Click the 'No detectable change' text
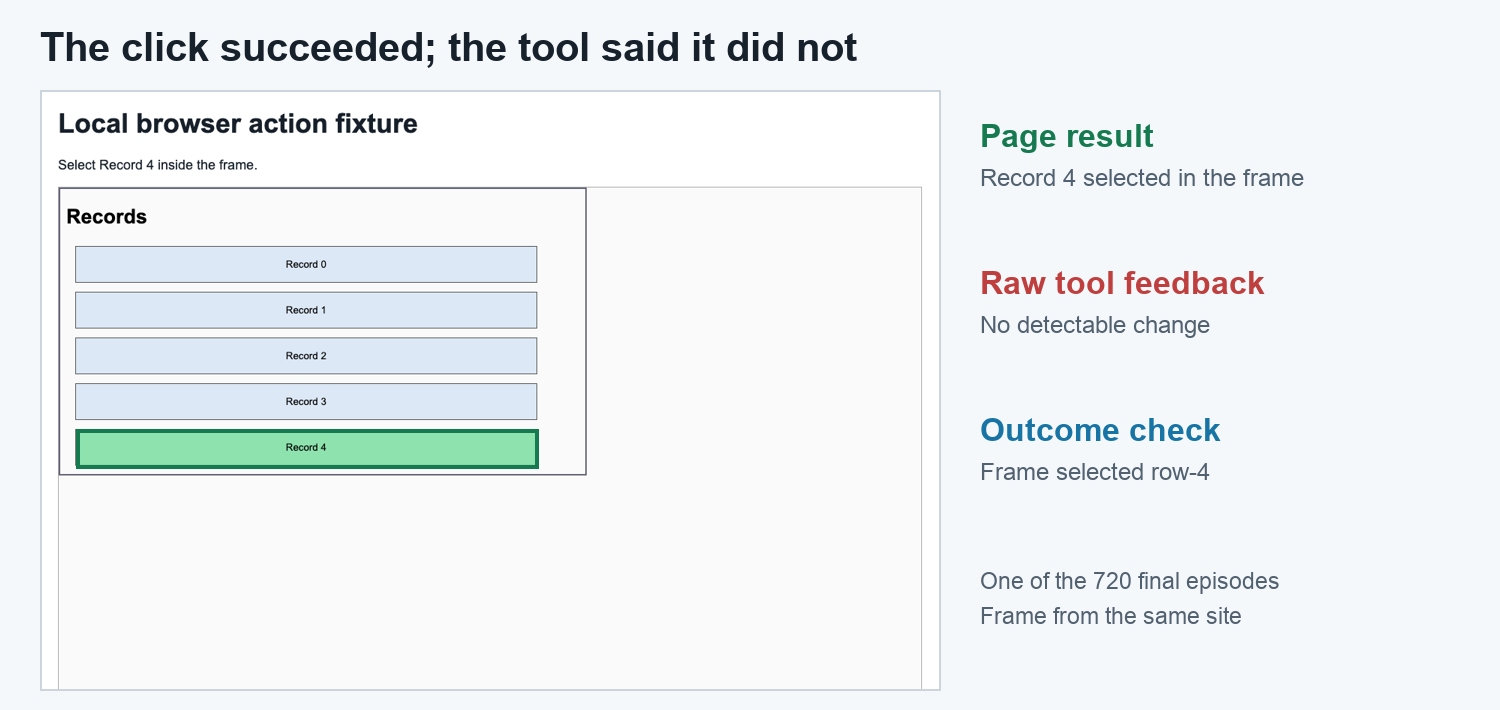Screen dimensions: 1500x710 (x=1095, y=325)
